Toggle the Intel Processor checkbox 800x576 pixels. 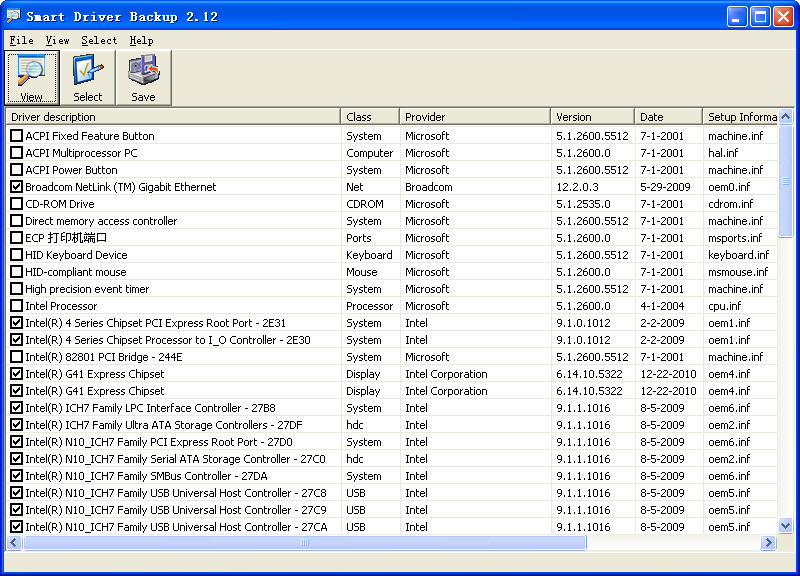click(x=16, y=306)
